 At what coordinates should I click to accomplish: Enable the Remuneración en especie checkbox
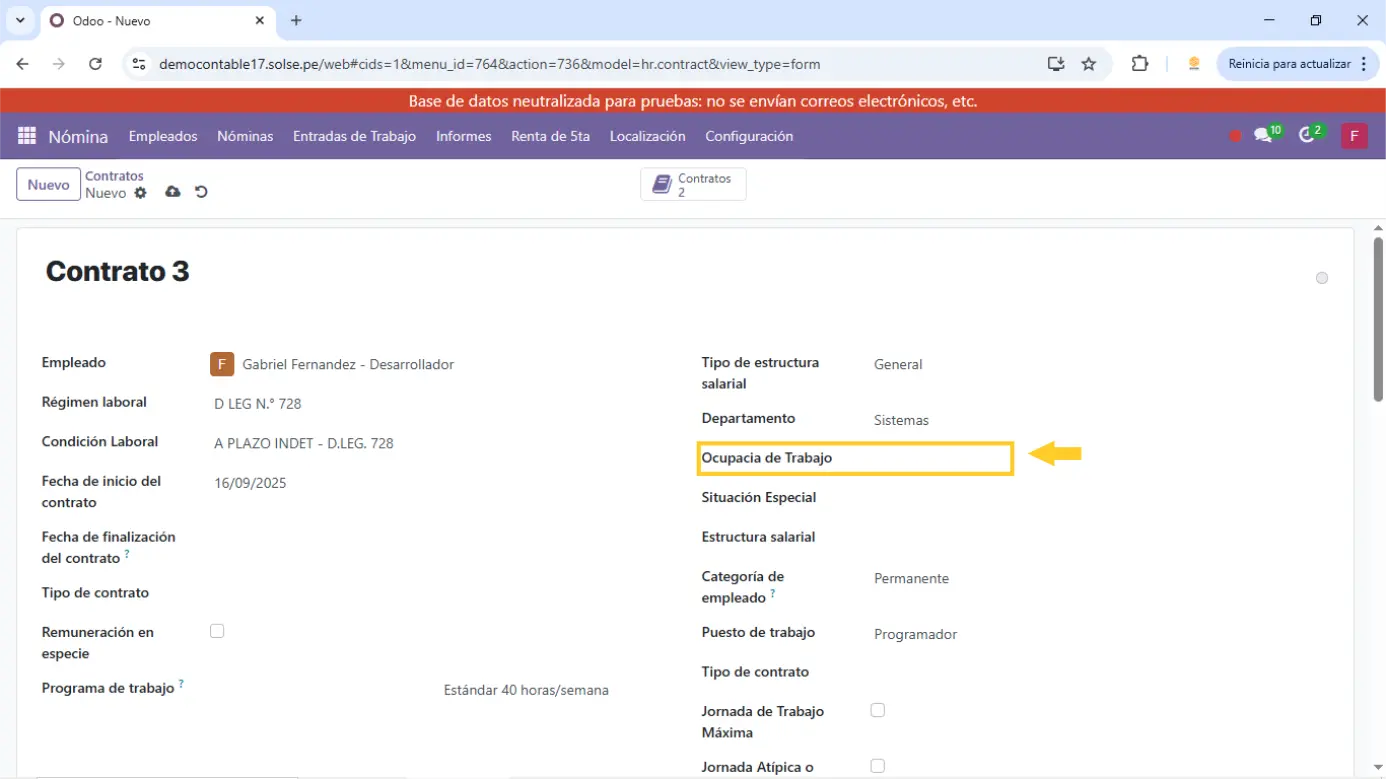[217, 631]
